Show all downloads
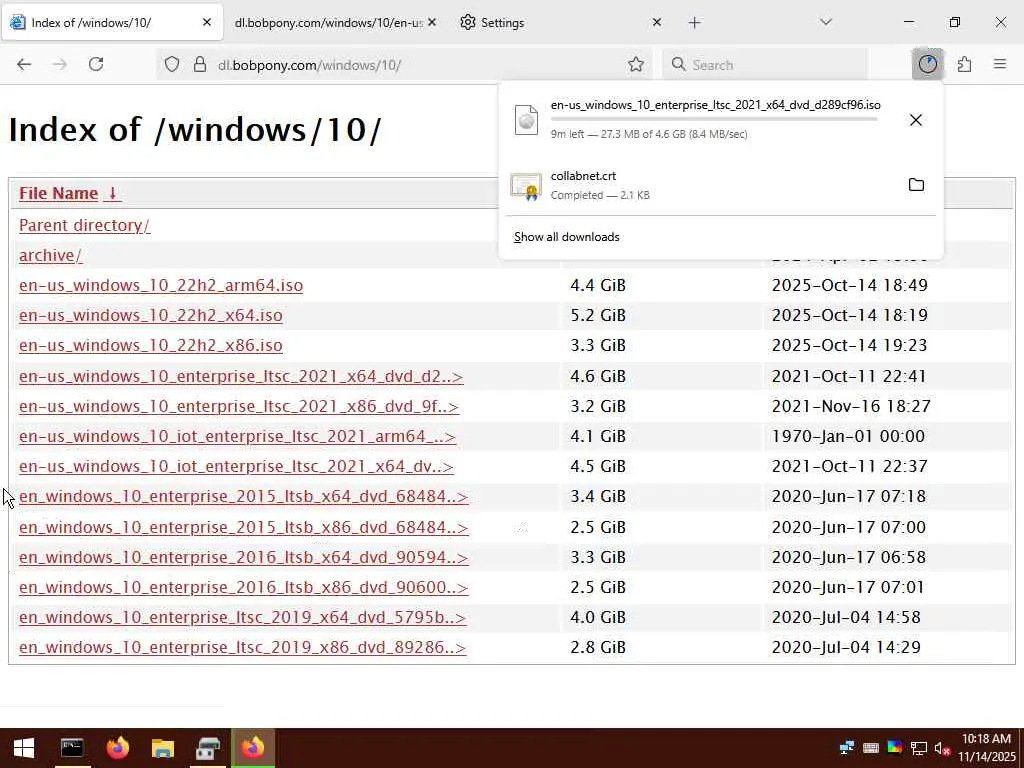This screenshot has height=768, width=1024. click(x=566, y=237)
